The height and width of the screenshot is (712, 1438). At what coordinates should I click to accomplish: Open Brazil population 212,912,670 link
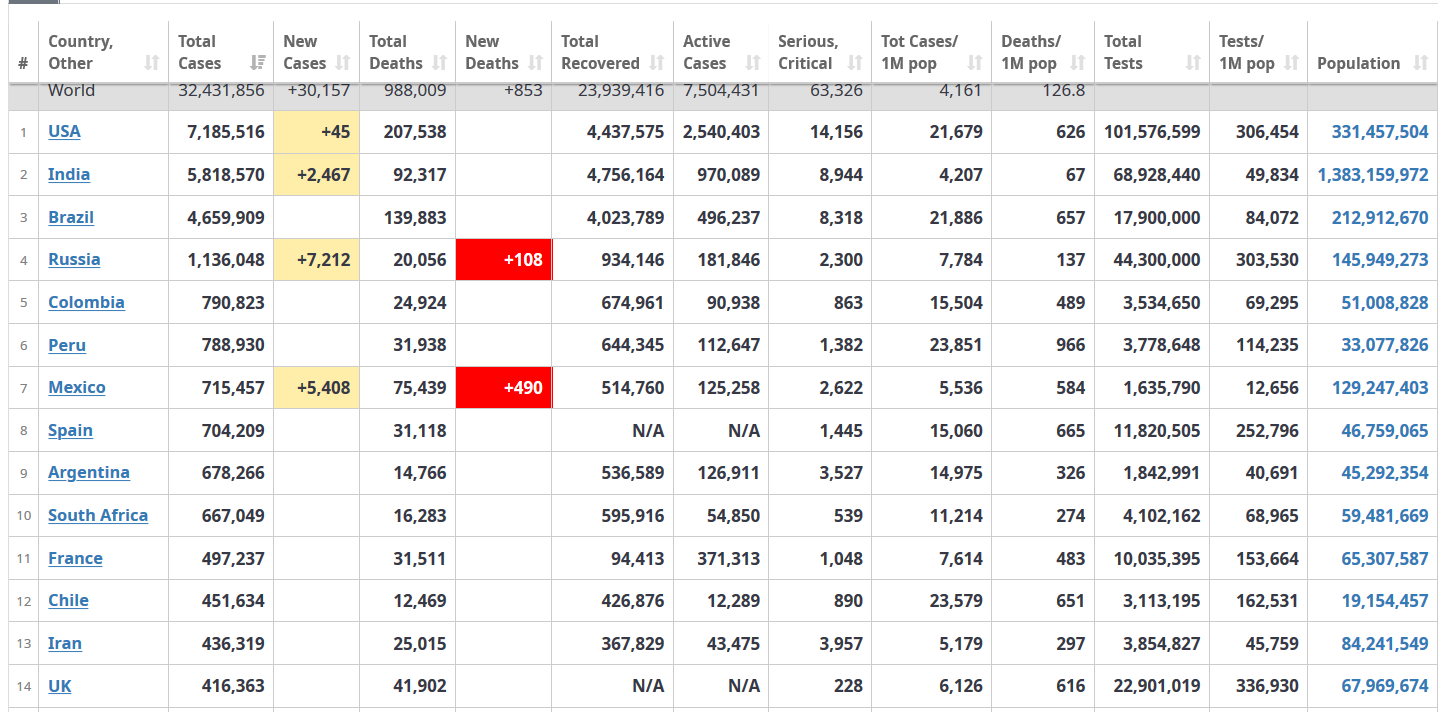pos(1380,218)
